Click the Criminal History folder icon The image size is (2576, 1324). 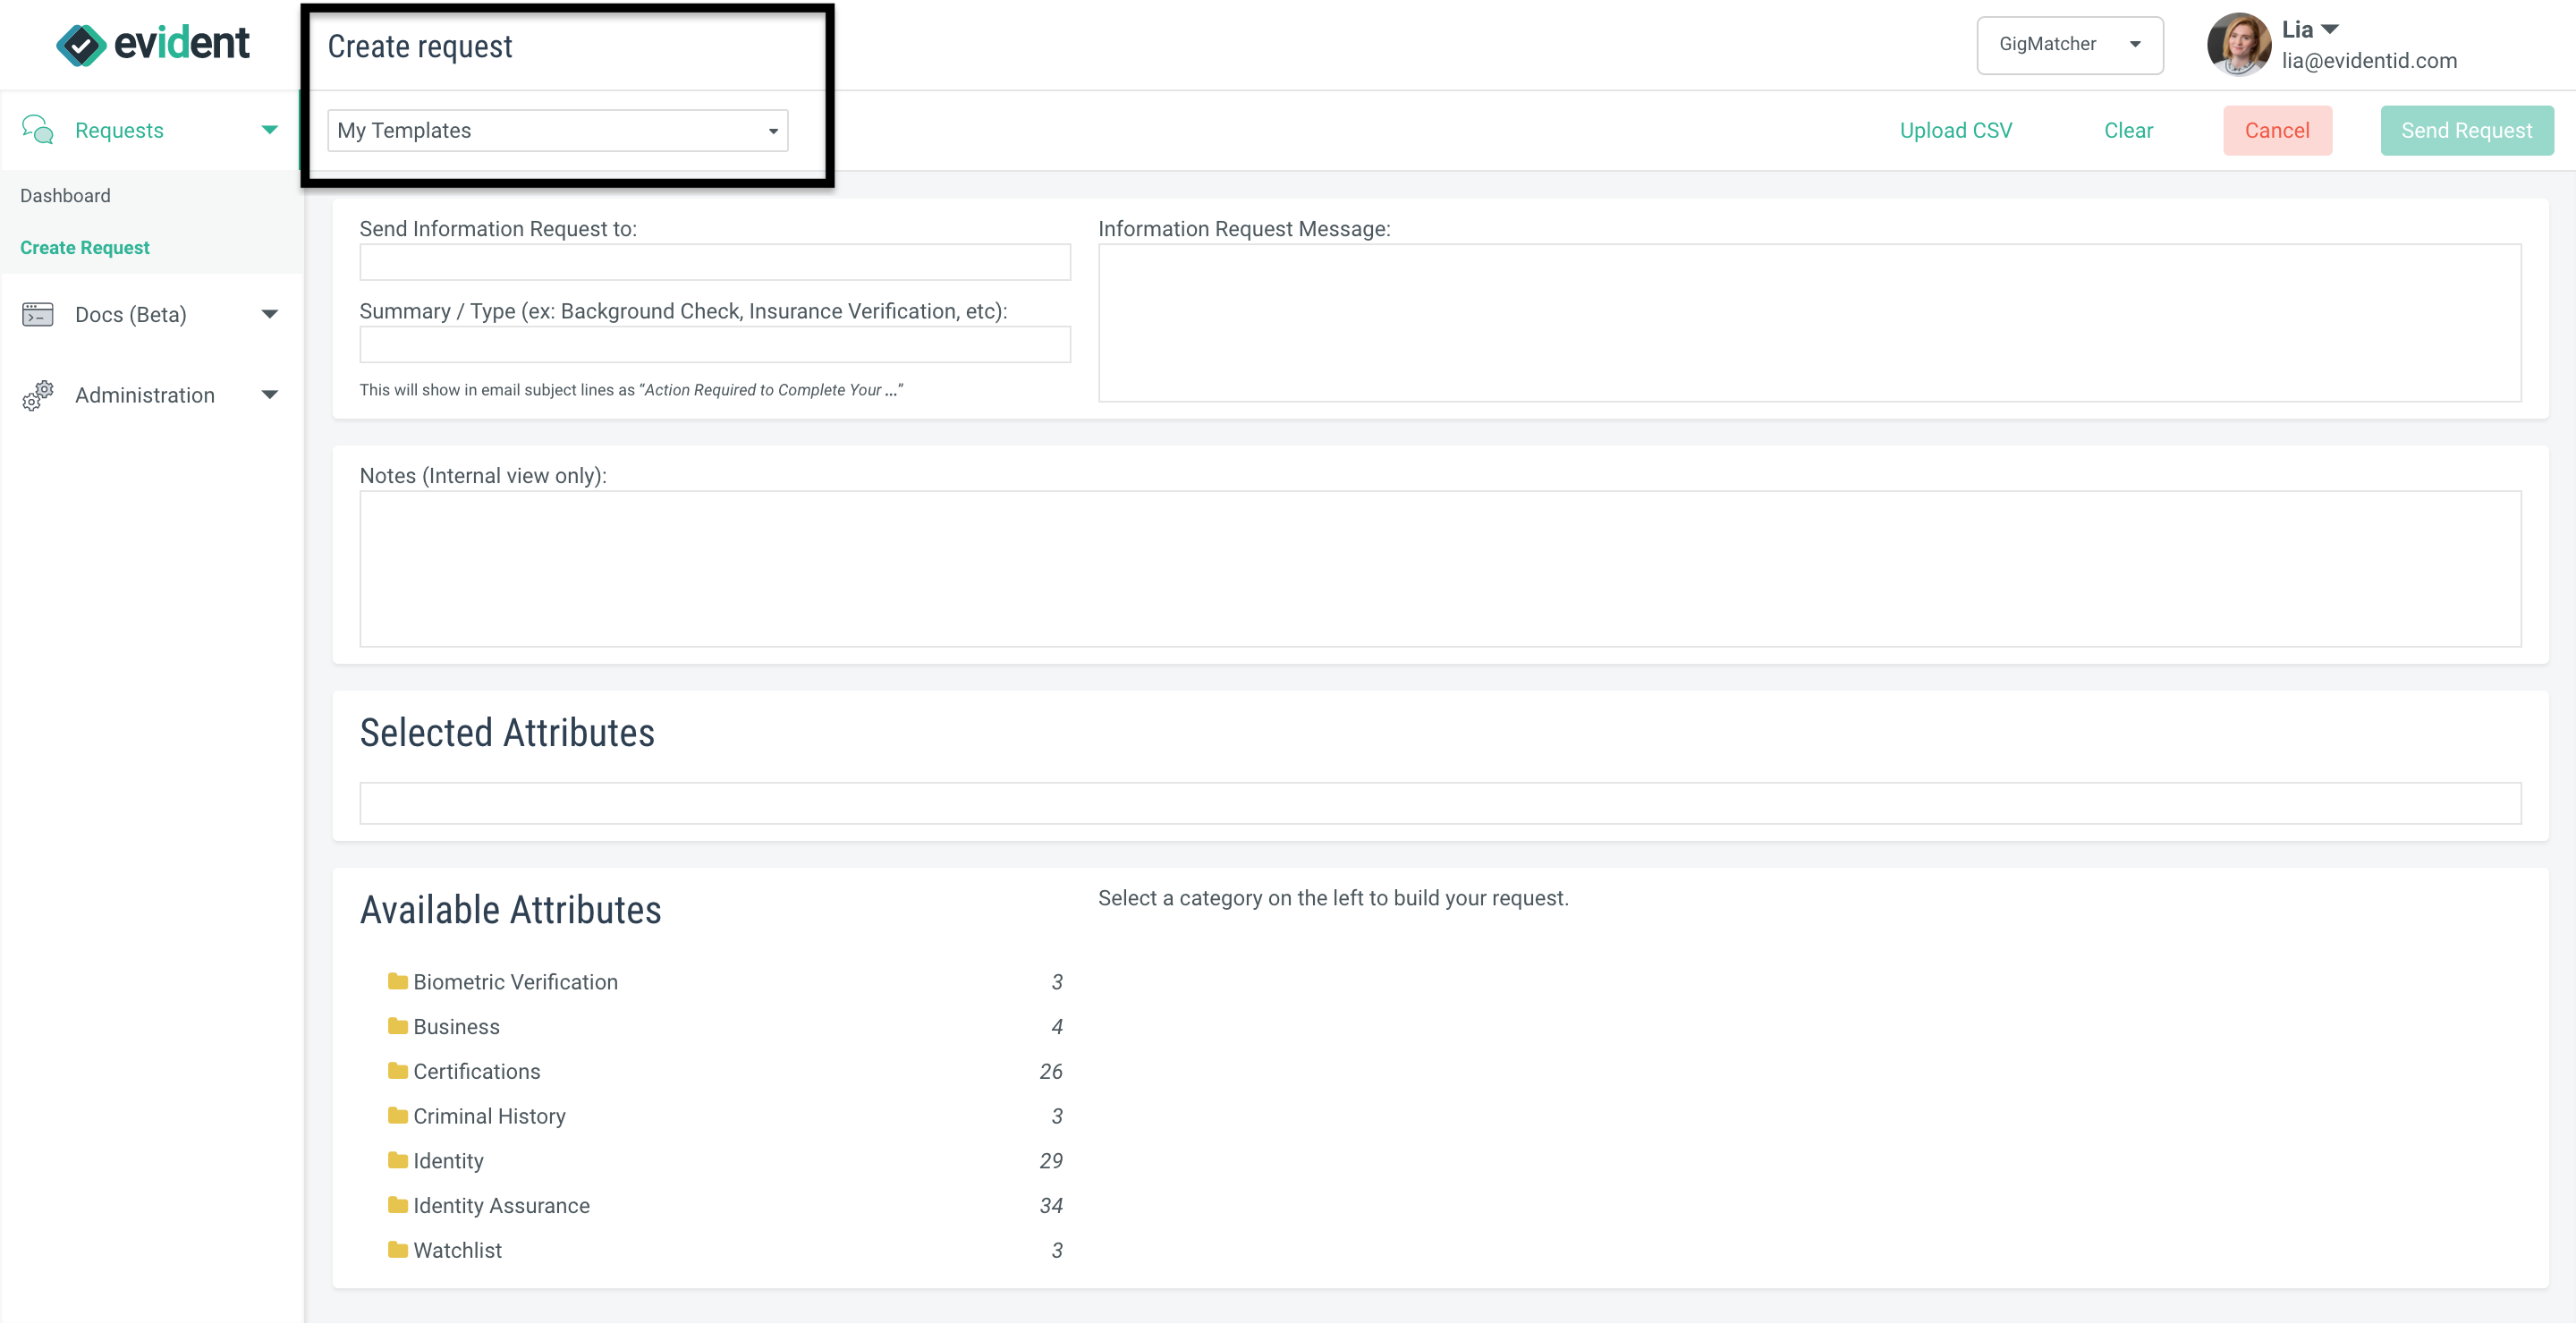(396, 1116)
